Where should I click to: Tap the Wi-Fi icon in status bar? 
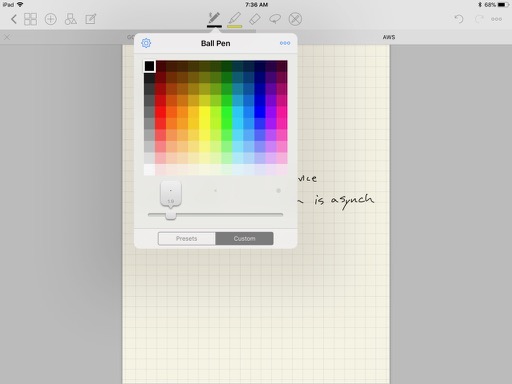coord(20,5)
